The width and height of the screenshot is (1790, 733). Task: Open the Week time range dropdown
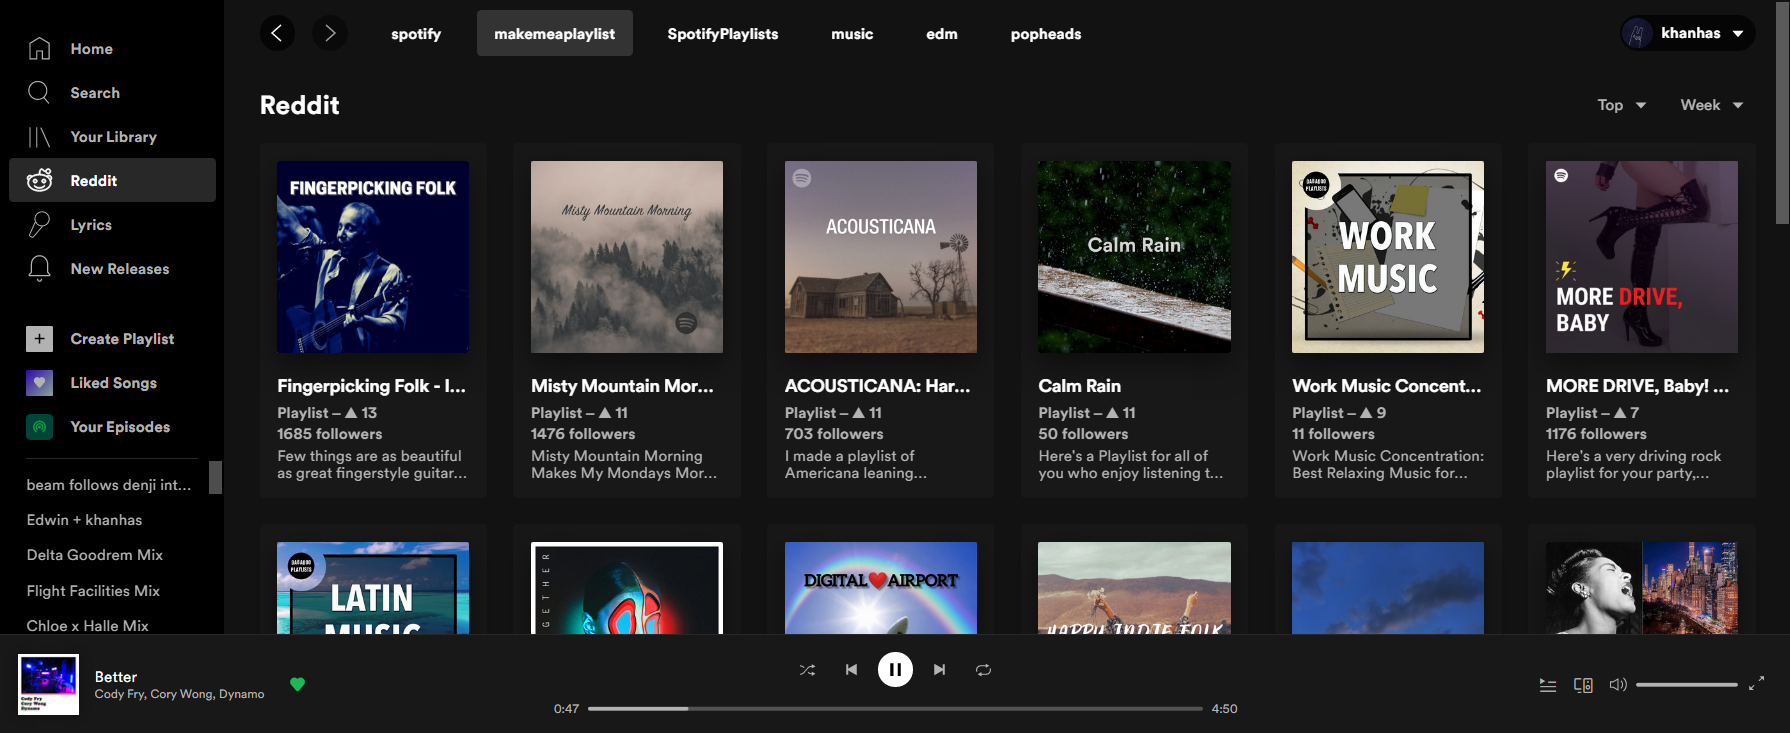(x=1711, y=105)
